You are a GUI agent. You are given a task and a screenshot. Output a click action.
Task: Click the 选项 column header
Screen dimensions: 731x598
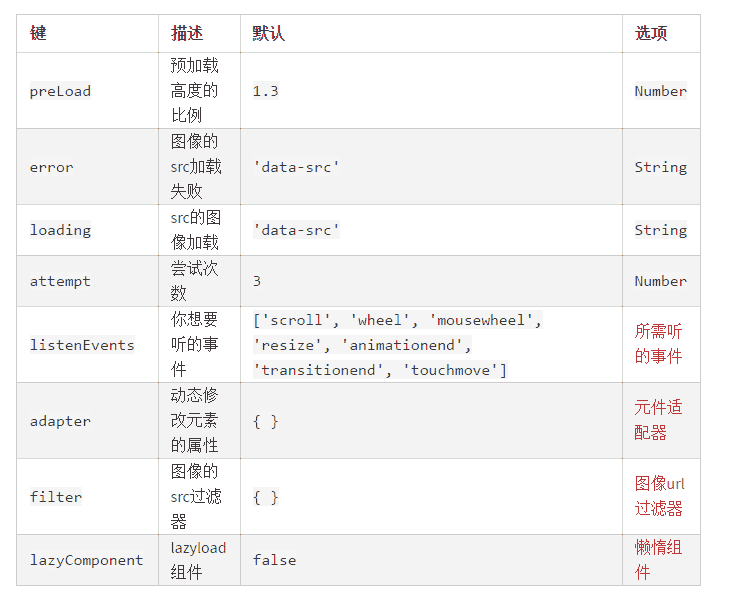[x=651, y=33]
